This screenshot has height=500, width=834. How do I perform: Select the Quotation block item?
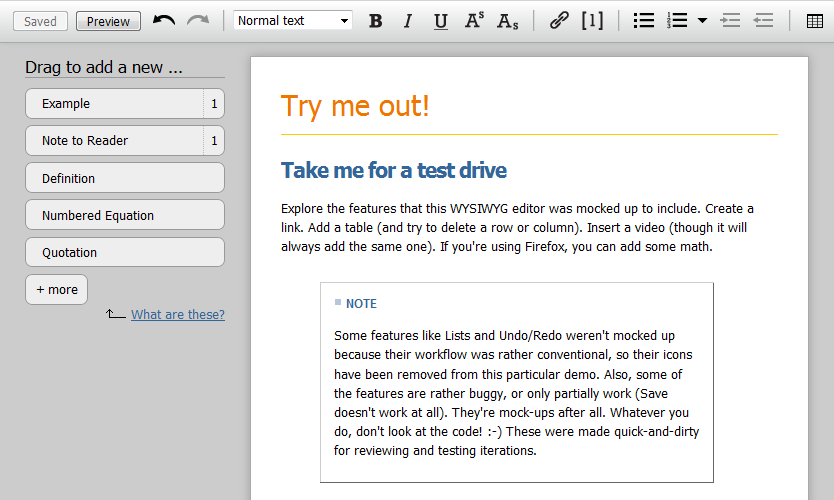pyautogui.click(x=125, y=253)
